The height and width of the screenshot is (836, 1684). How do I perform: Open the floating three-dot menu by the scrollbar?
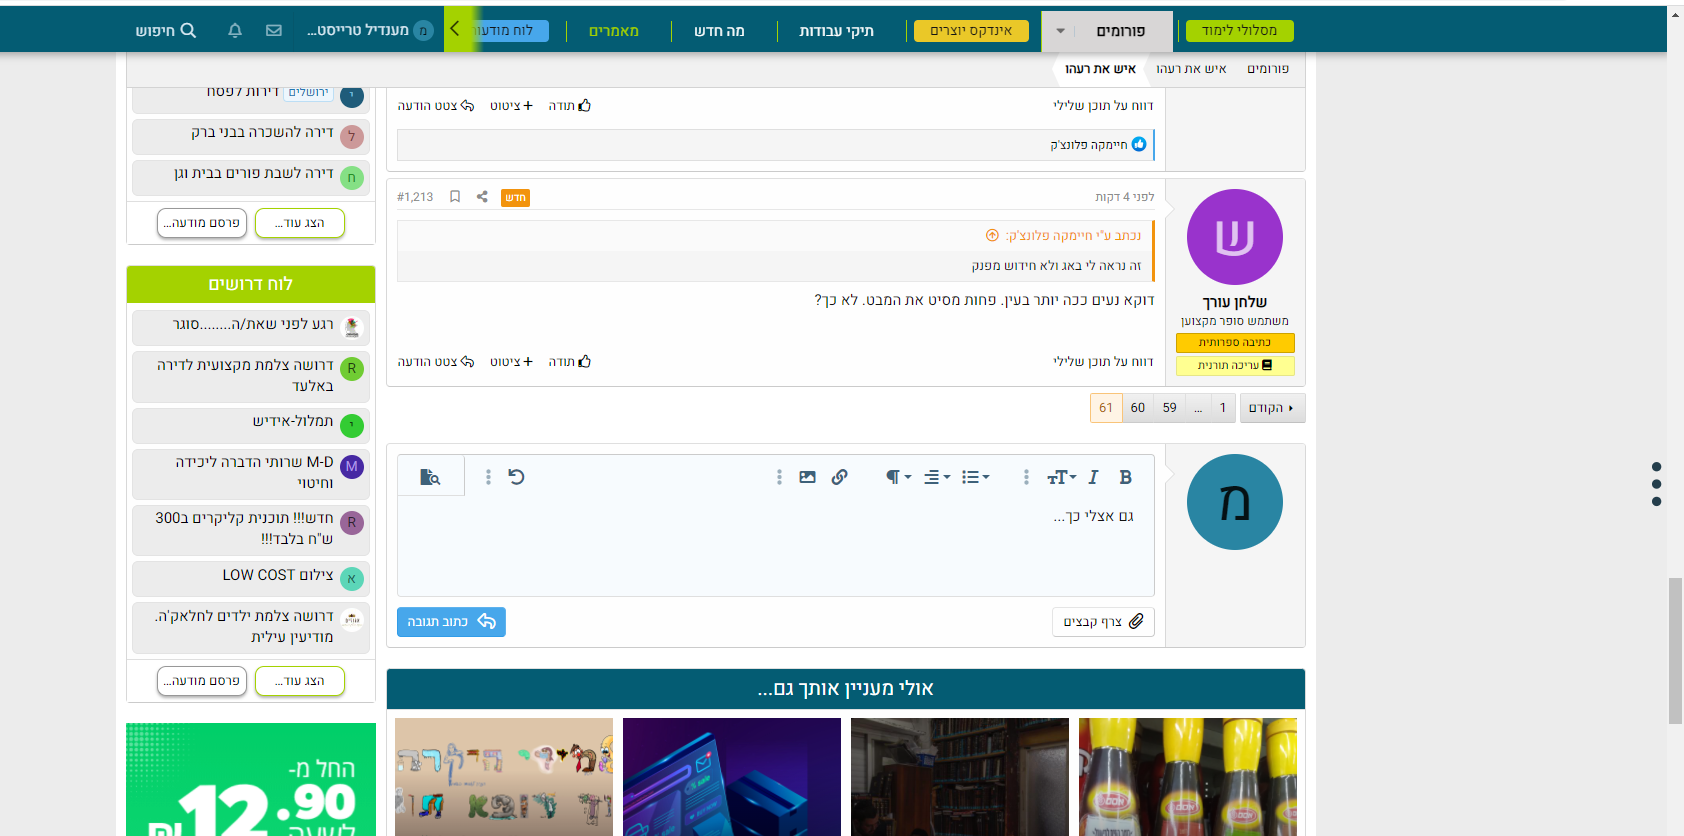(1656, 484)
